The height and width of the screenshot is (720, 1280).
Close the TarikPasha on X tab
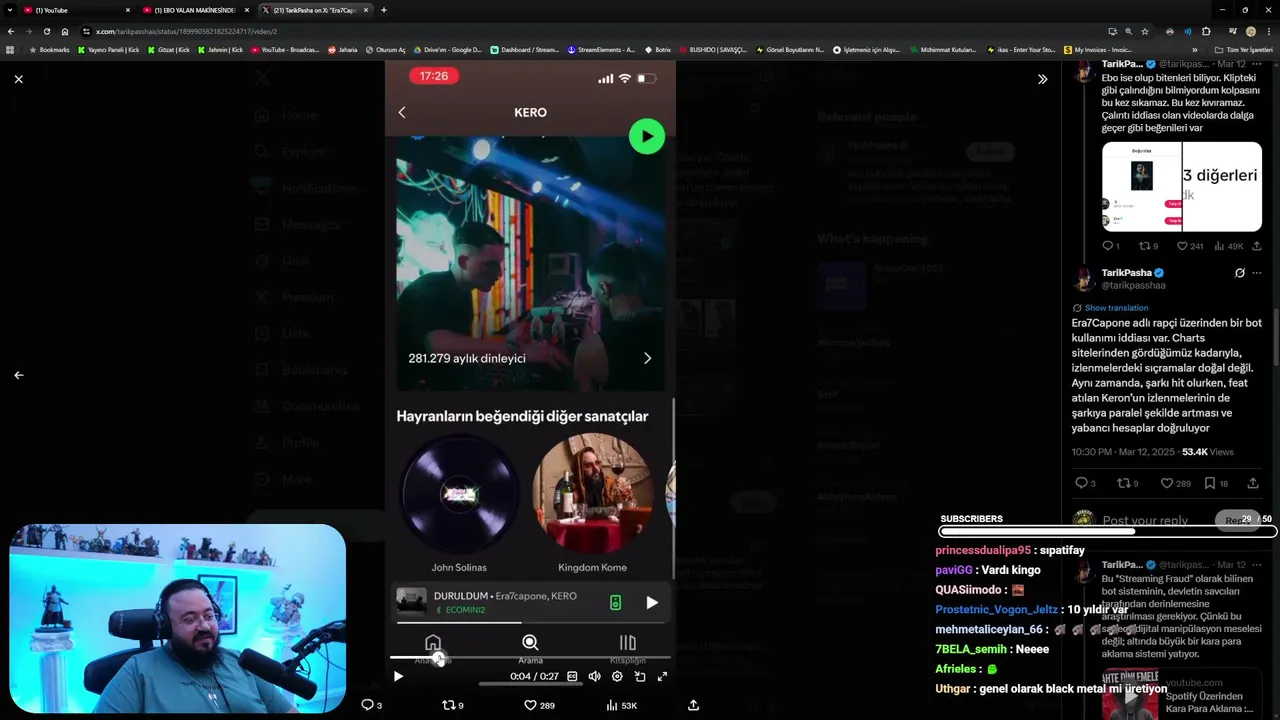click(366, 10)
